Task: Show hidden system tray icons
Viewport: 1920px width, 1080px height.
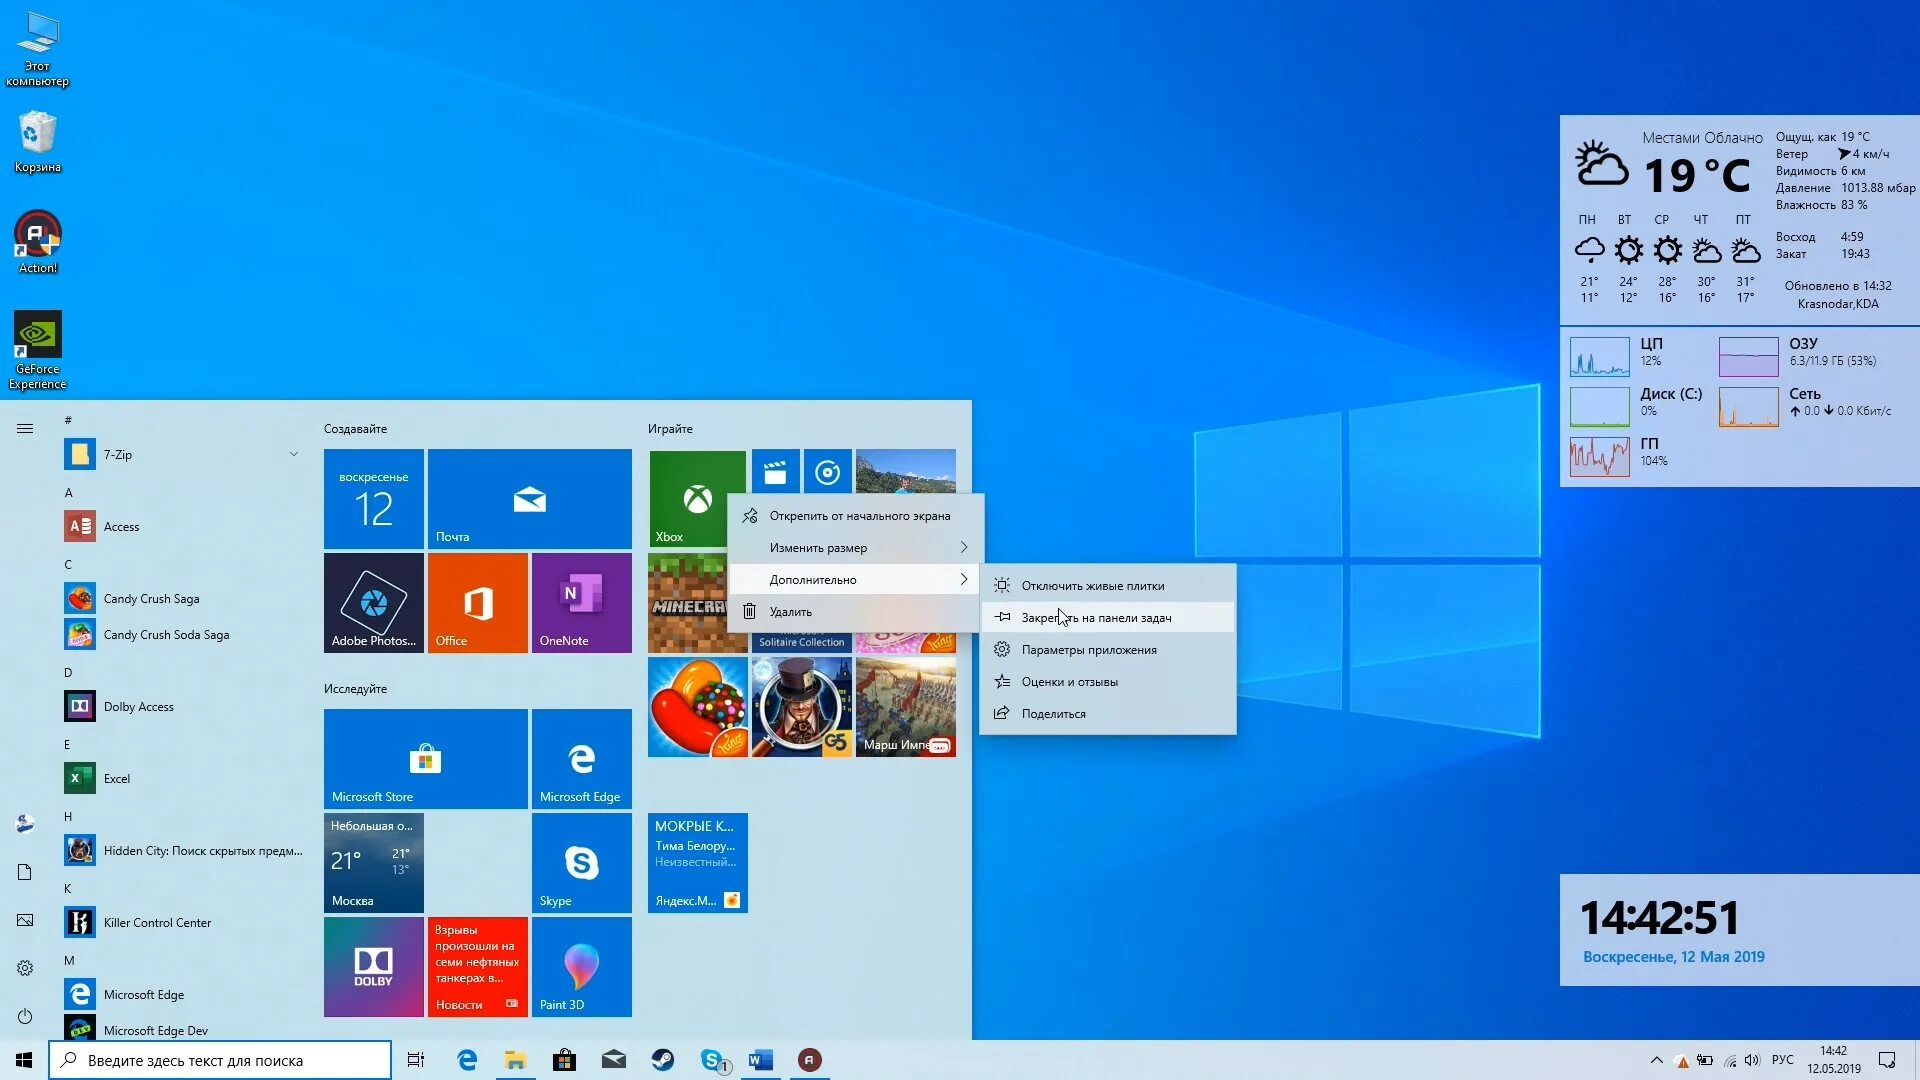Action: coord(1656,1060)
